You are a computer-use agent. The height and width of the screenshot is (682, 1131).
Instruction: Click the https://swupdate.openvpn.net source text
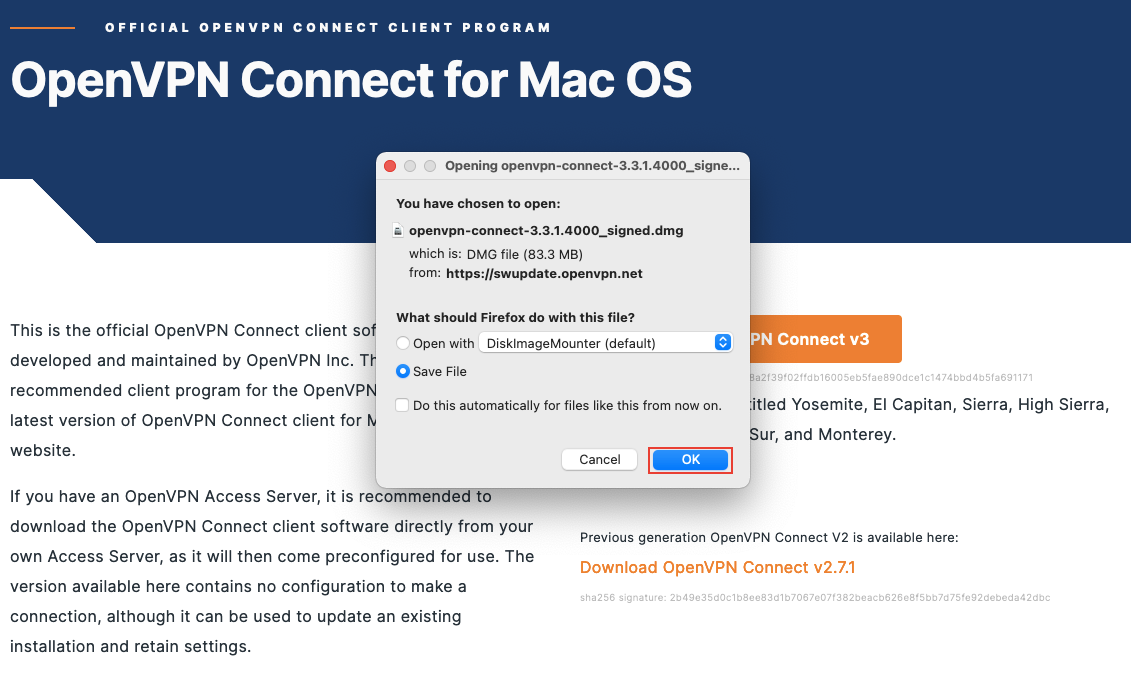(x=544, y=273)
